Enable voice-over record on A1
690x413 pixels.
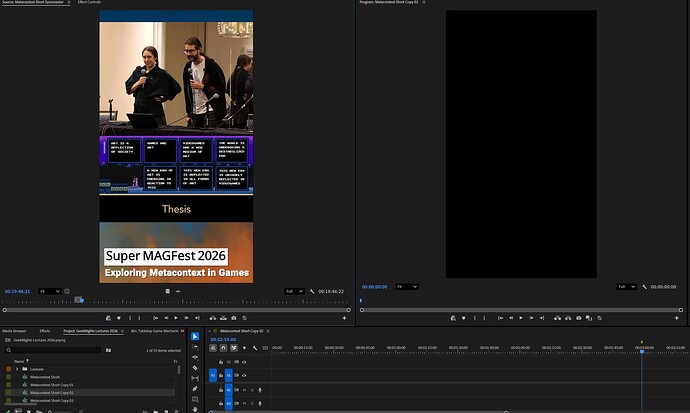(x=260, y=390)
